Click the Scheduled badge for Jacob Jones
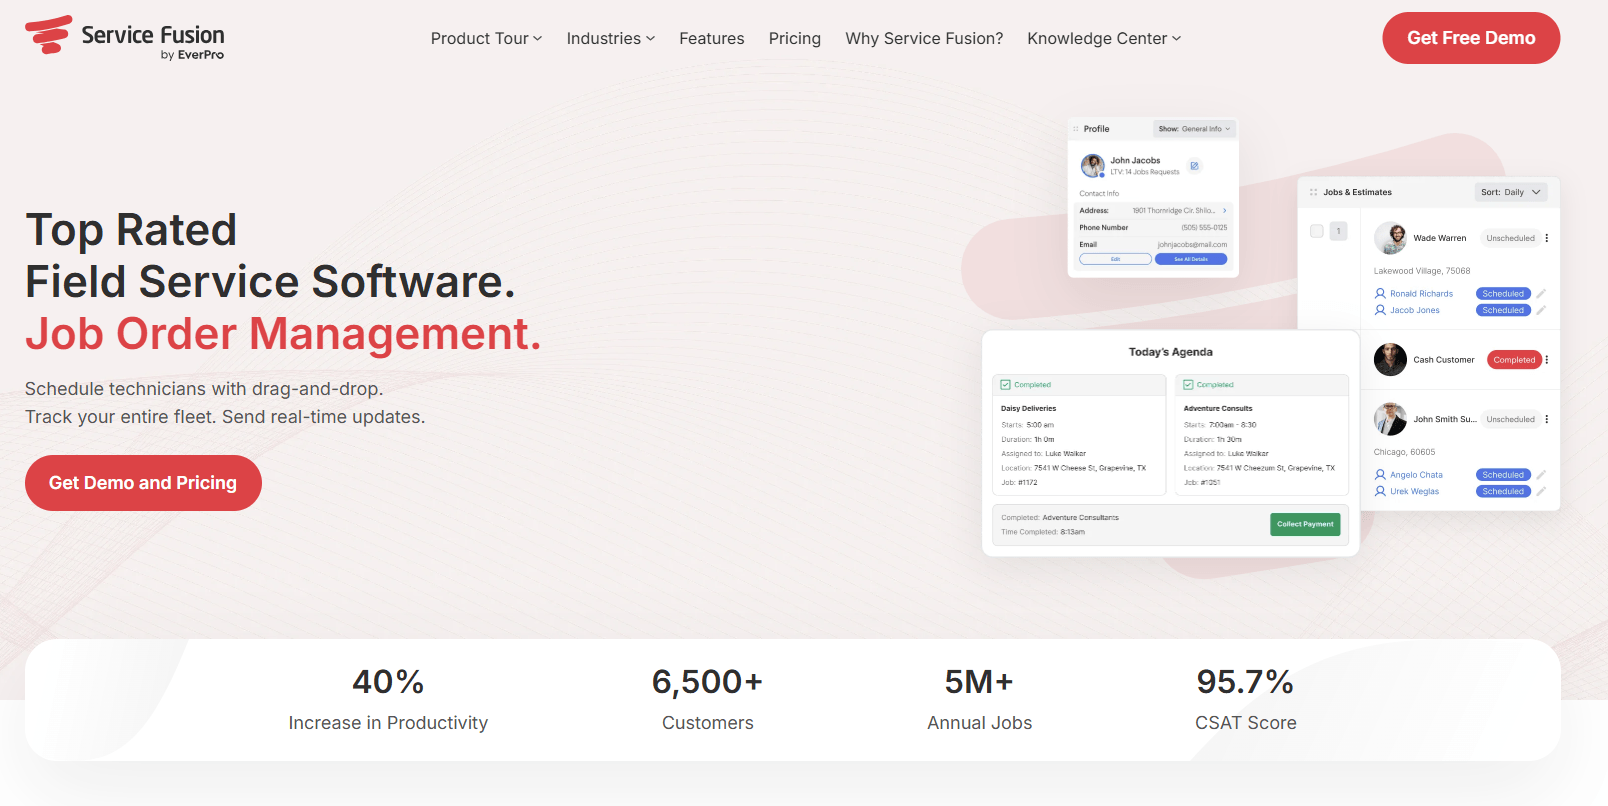 [1503, 310]
